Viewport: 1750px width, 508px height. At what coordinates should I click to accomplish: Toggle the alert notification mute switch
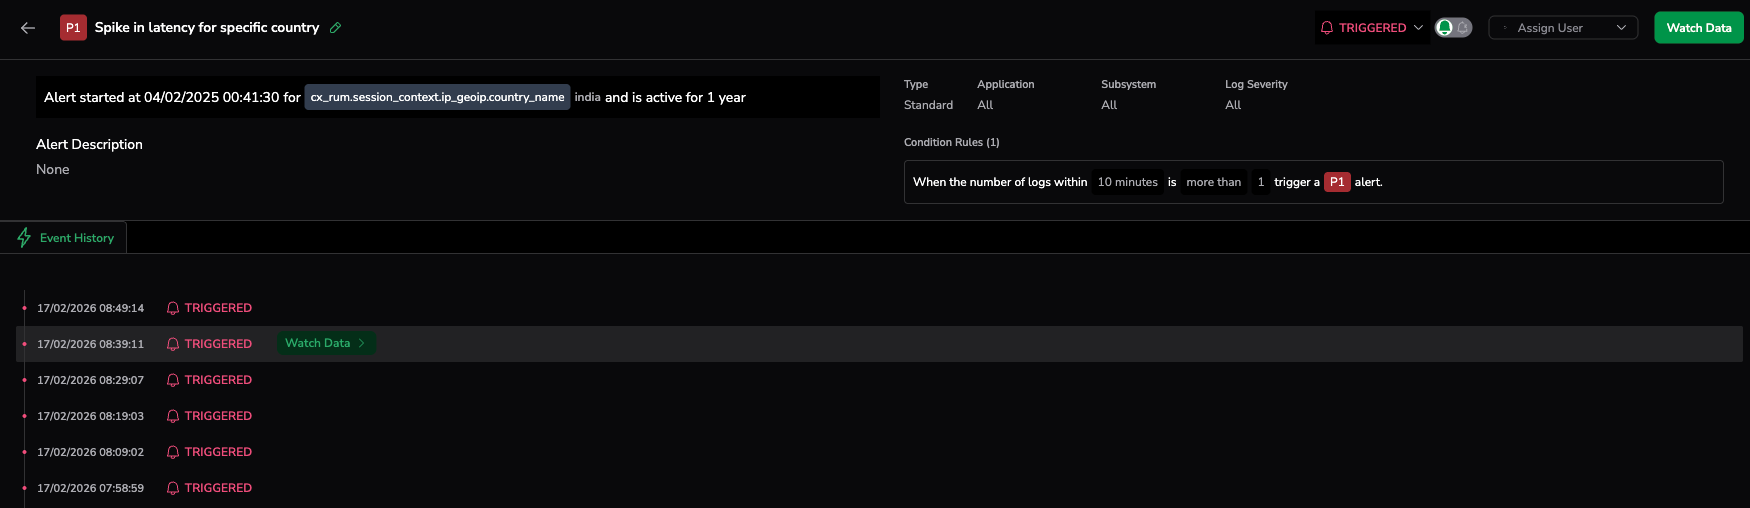pos(1453,28)
